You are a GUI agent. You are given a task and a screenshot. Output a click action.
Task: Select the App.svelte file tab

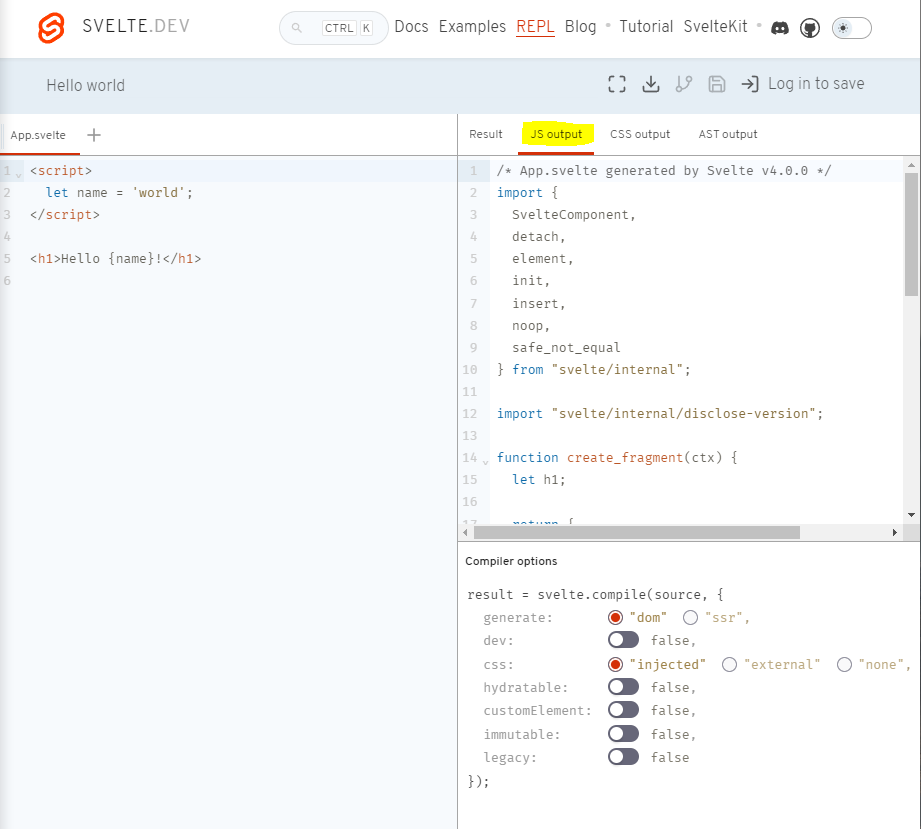click(38, 135)
